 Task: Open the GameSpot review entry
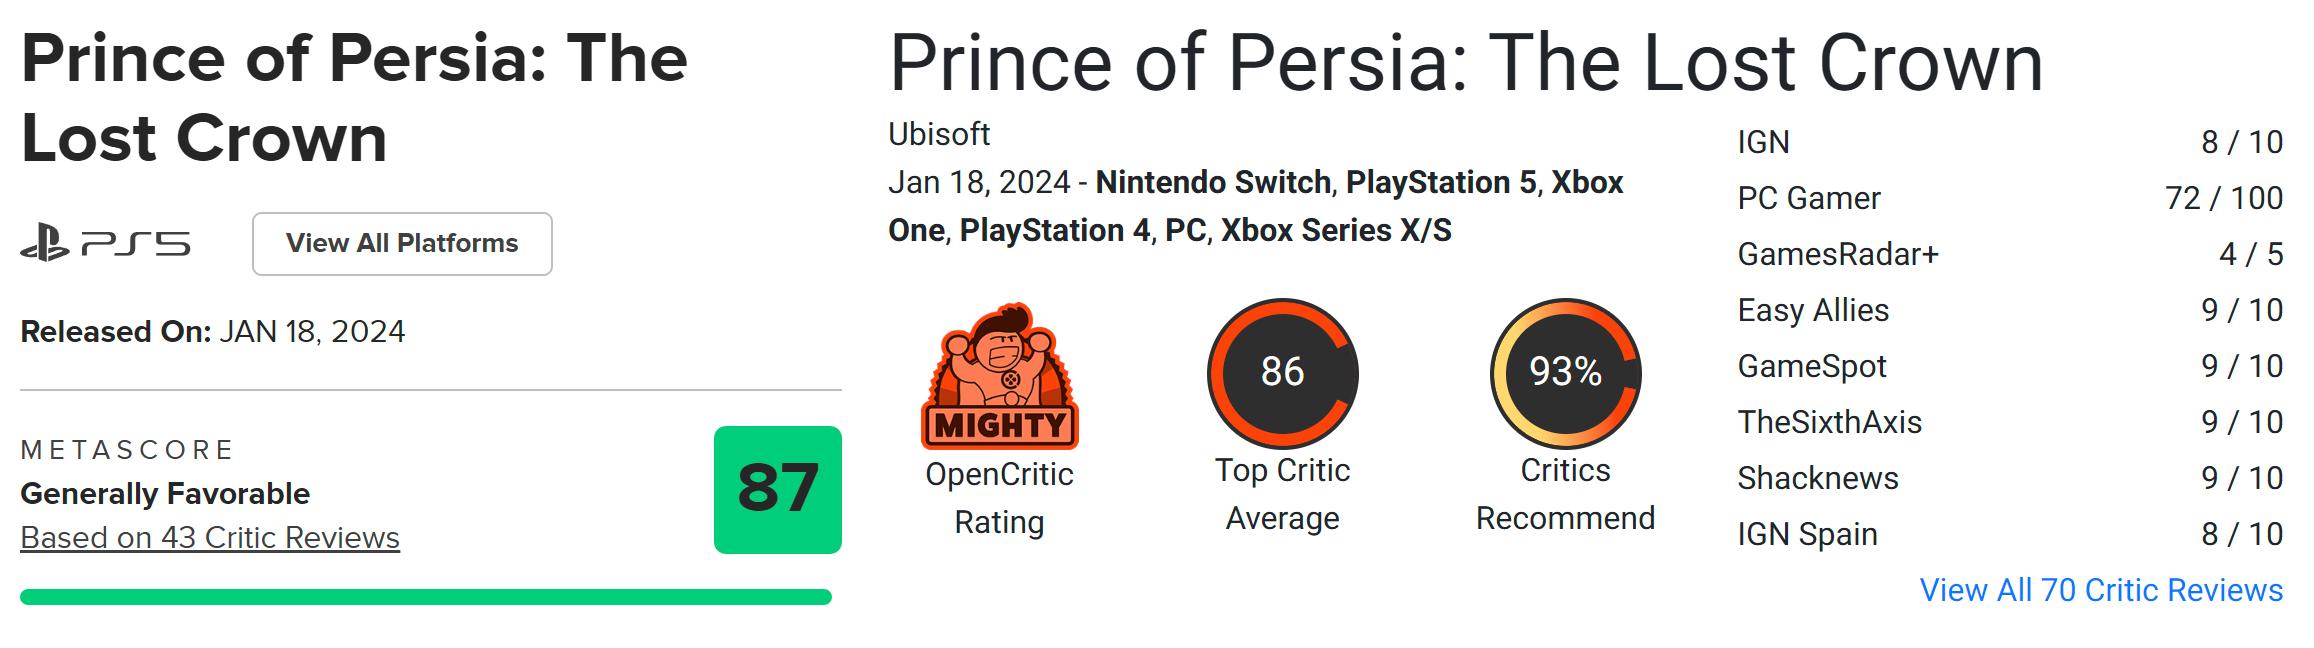1811,366
